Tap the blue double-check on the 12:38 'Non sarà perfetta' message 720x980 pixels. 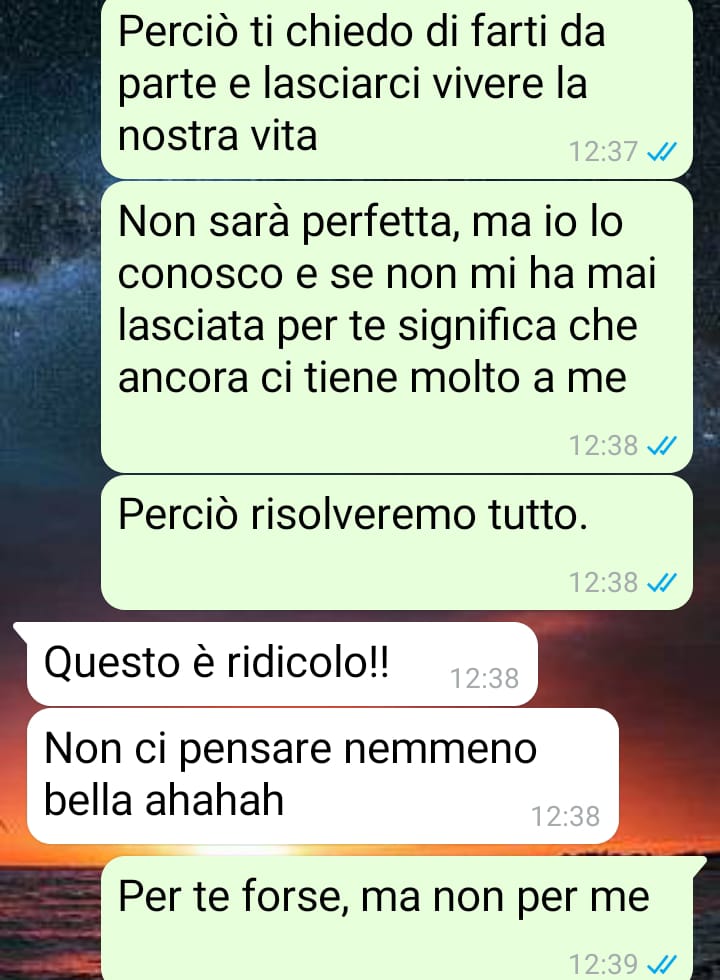[661, 446]
